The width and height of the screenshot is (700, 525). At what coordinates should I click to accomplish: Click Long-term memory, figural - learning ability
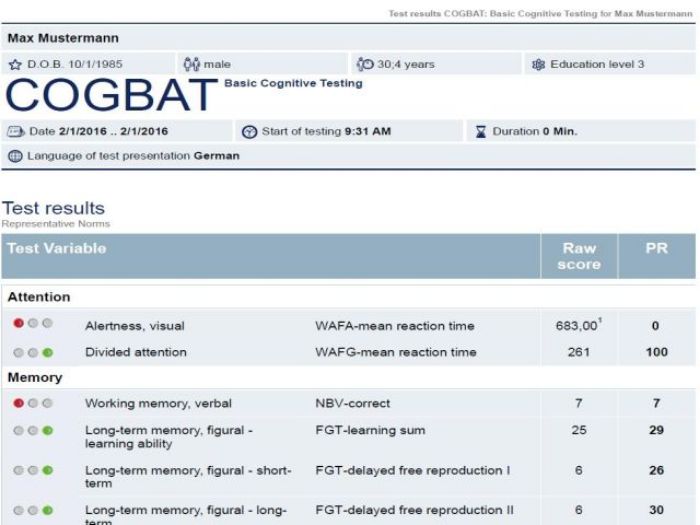(169, 437)
